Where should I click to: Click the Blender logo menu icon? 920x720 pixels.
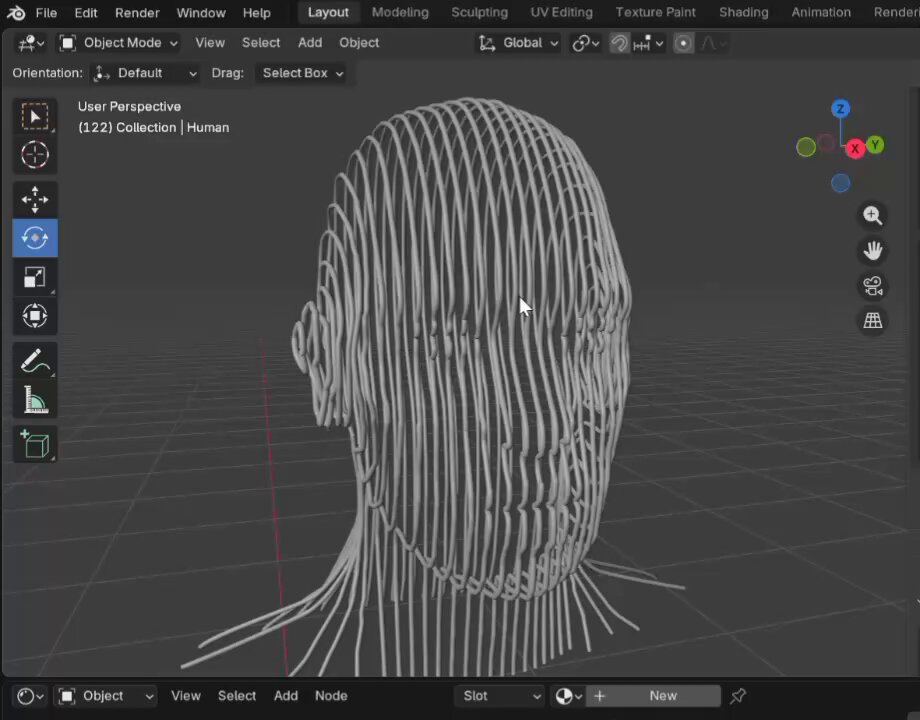16,12
